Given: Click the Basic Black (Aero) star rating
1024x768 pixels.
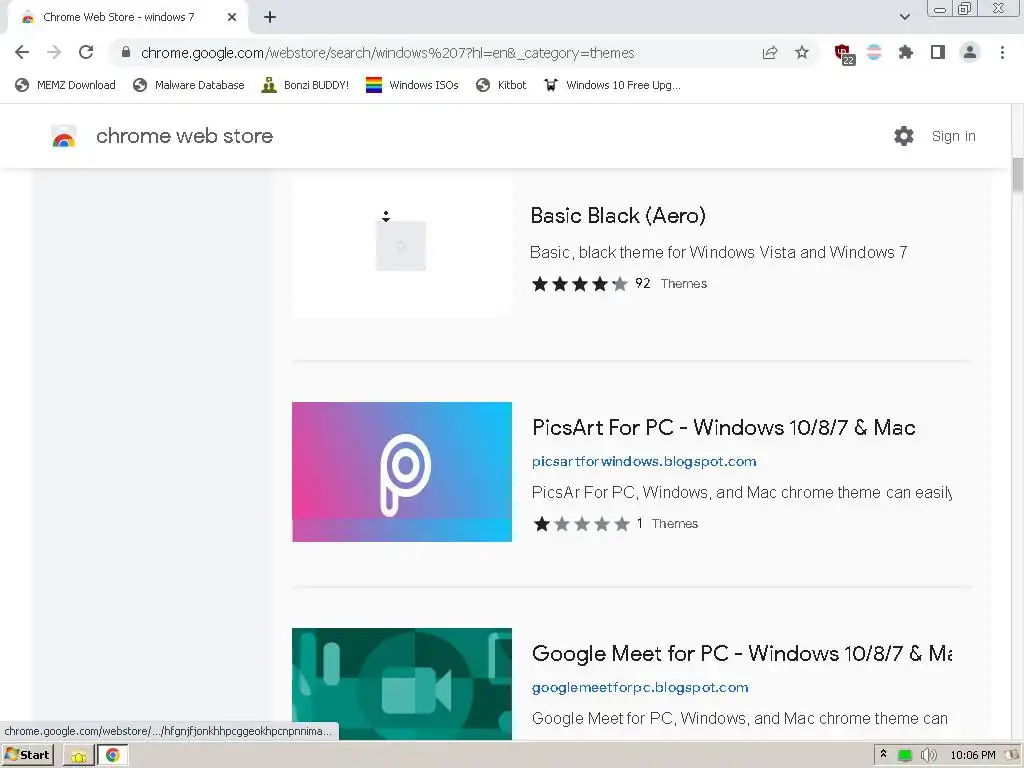Looking at the screenshot, I should (x=580, y=283).
